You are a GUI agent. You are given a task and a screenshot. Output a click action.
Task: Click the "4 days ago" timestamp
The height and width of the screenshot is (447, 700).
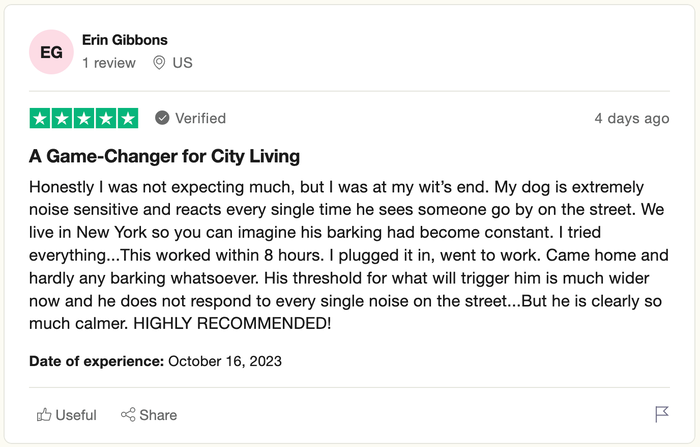[x=631, y=118]
